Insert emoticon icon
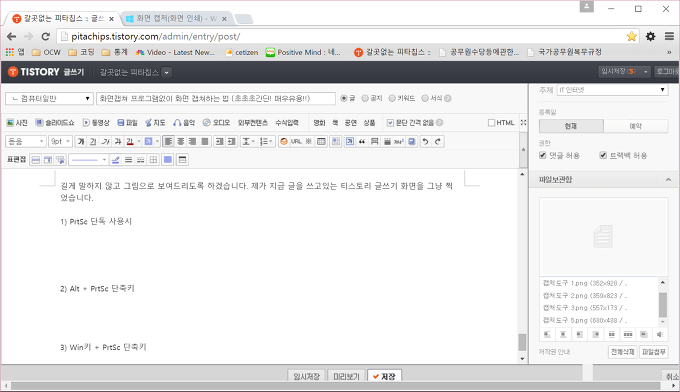 [x=284, y=141]
